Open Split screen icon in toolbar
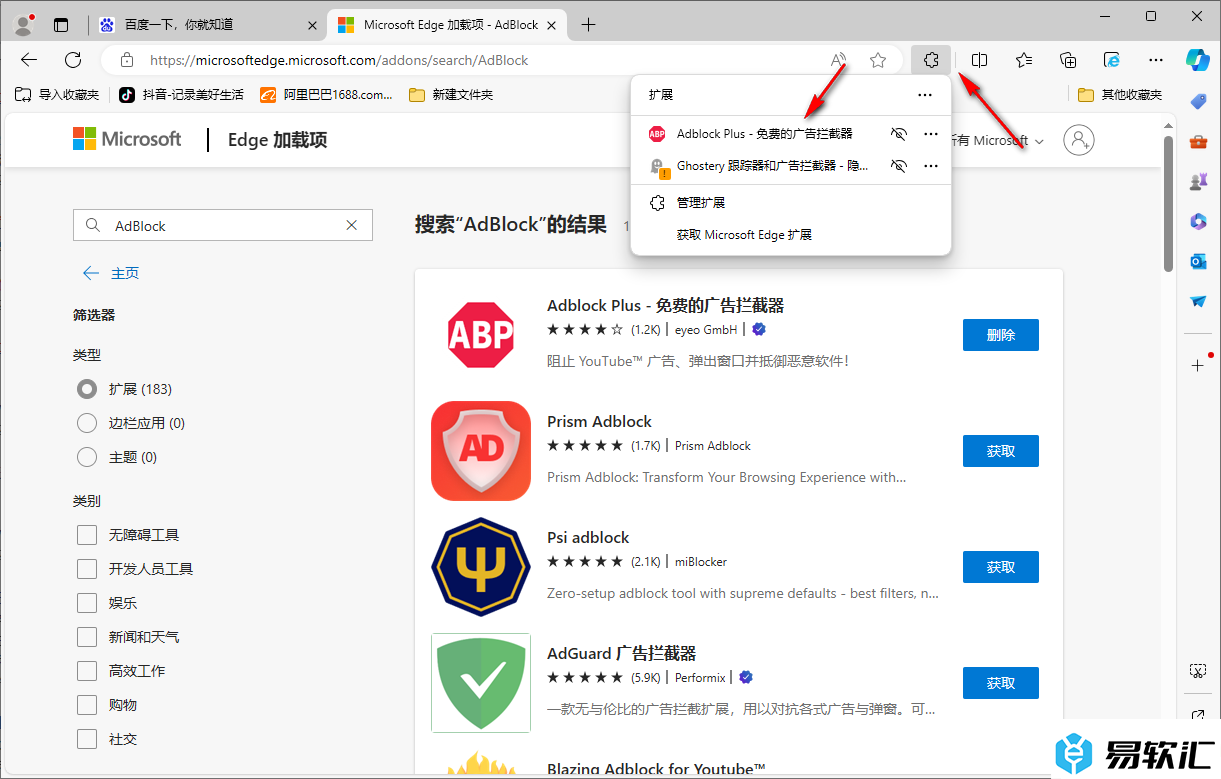The height and width of the screenshot is (779, 1221). click(x=980, y=60)
